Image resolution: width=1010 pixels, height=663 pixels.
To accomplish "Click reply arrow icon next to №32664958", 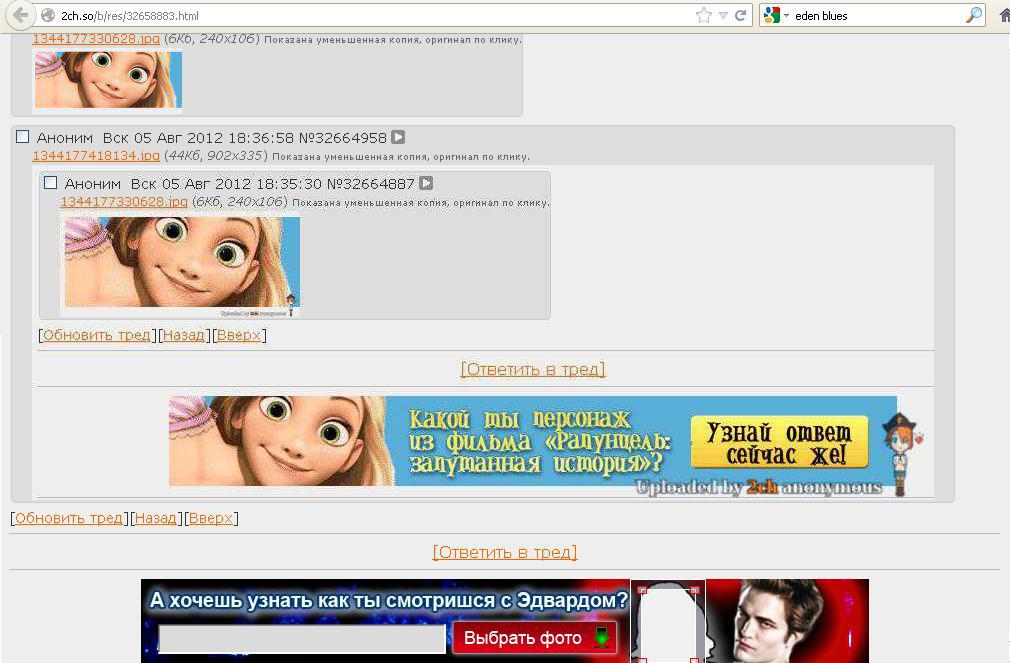I will click(398, 137).
